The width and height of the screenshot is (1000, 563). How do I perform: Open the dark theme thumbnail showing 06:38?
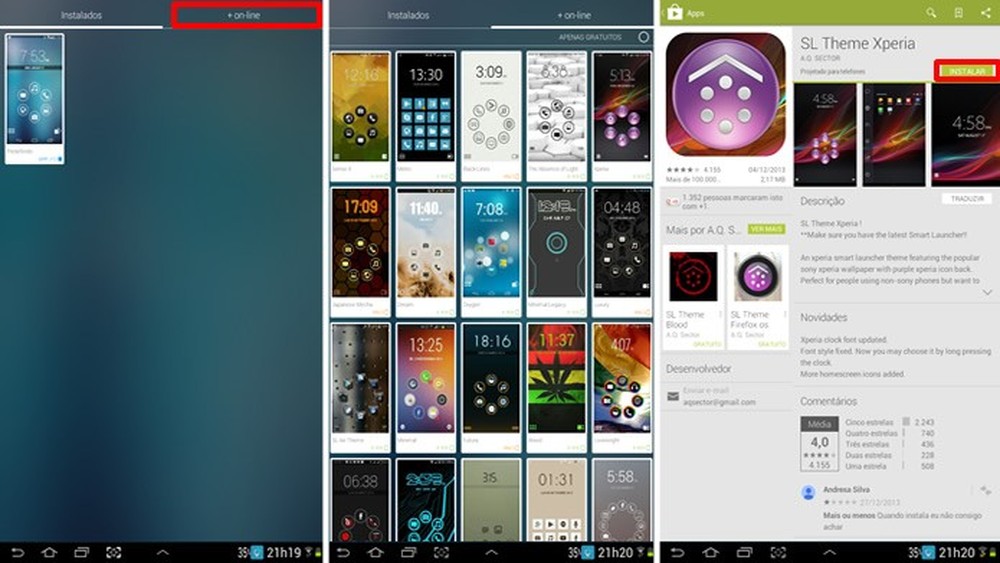click(360, 500)
